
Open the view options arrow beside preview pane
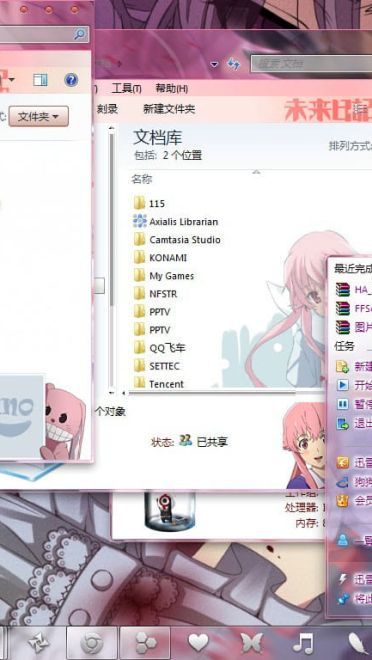pyautogui.click(x=12, y=80)
